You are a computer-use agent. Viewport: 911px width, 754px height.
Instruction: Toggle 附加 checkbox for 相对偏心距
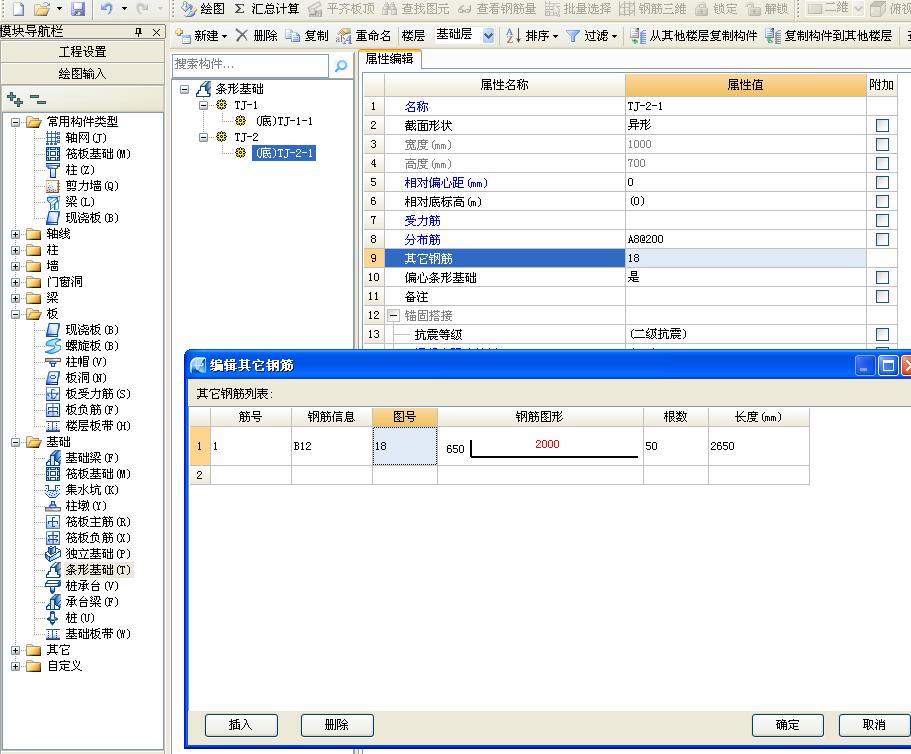[x=882, y=182]
